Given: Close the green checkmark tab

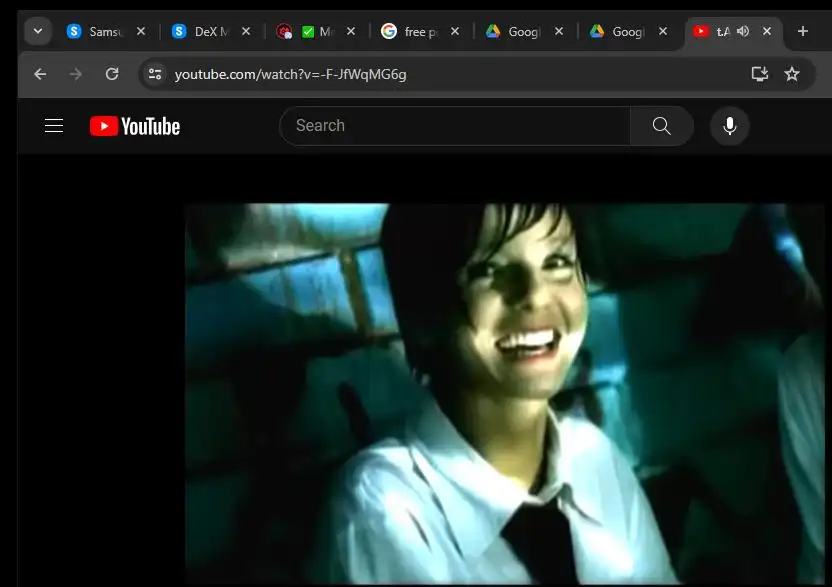Looking at the screenshot, I should pyautogui.click(x=351, y=31).
